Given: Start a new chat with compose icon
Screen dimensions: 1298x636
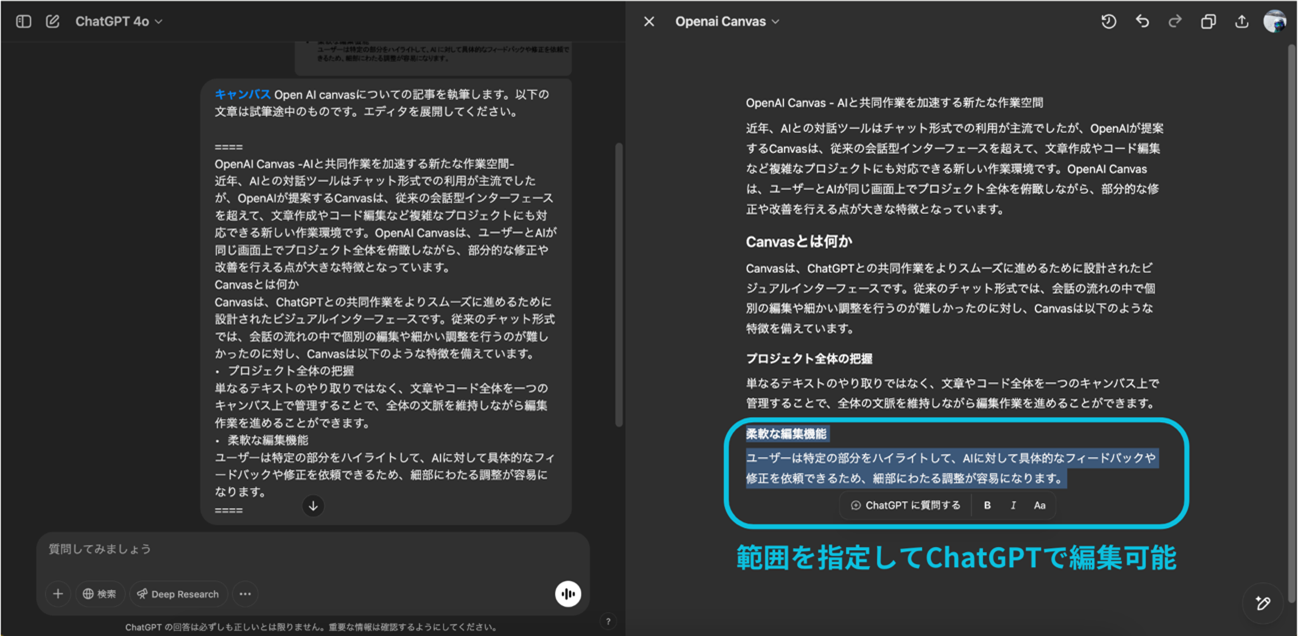Looking at the screenshot, I should coord(53,21).
